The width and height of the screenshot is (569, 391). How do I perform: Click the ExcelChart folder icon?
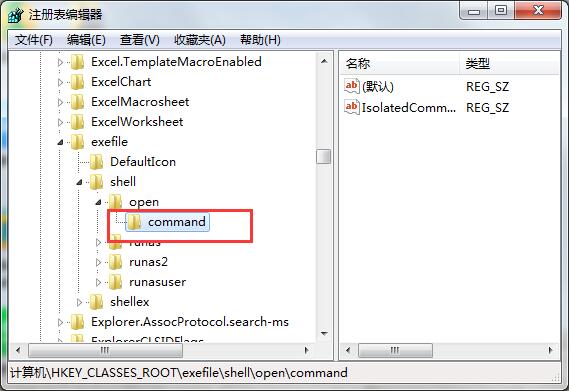click(x=78, y=82)
